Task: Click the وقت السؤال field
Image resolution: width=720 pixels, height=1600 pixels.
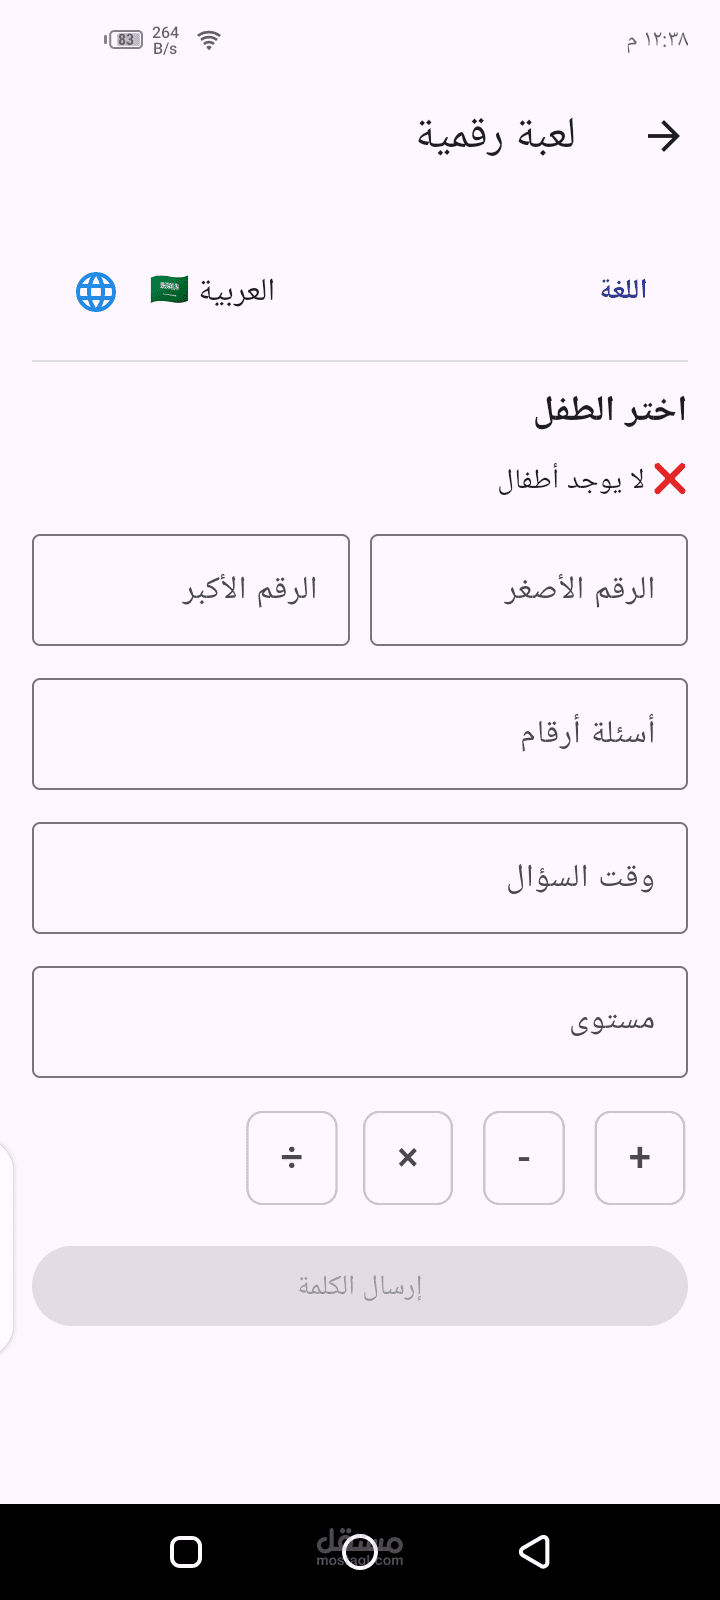Action: [360, 878]
